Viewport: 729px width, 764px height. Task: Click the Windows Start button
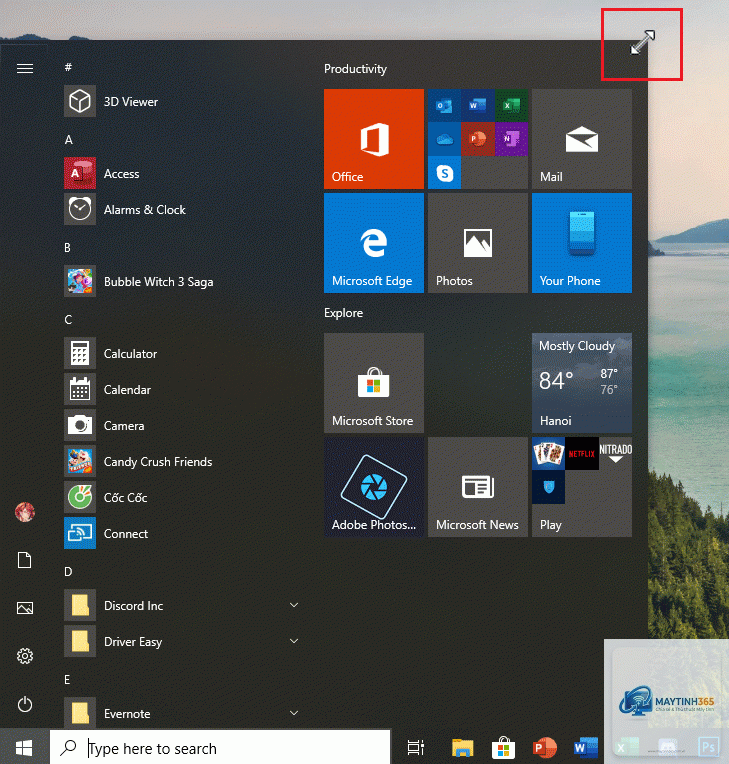pos(24,747)
